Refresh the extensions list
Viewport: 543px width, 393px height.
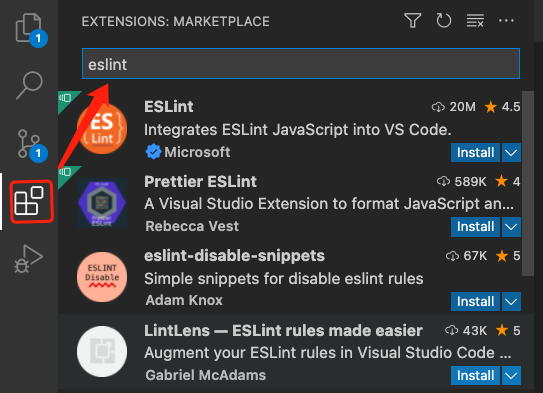(444, 21)
